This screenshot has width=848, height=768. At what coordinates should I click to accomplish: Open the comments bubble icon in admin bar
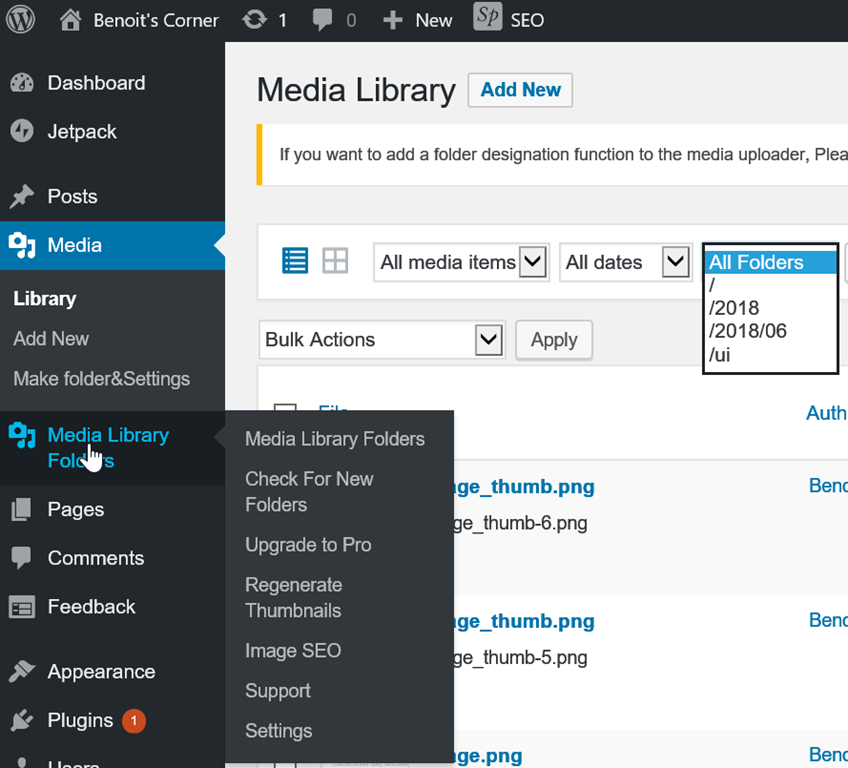[324, 20]
